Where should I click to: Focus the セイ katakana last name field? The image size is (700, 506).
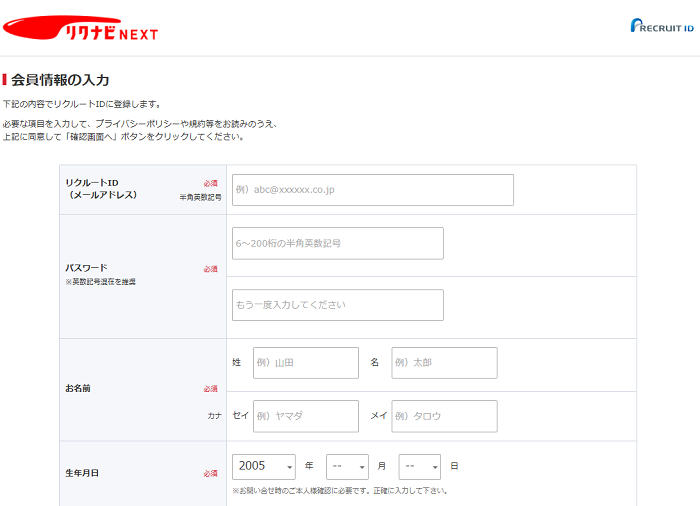coord(305,416)
